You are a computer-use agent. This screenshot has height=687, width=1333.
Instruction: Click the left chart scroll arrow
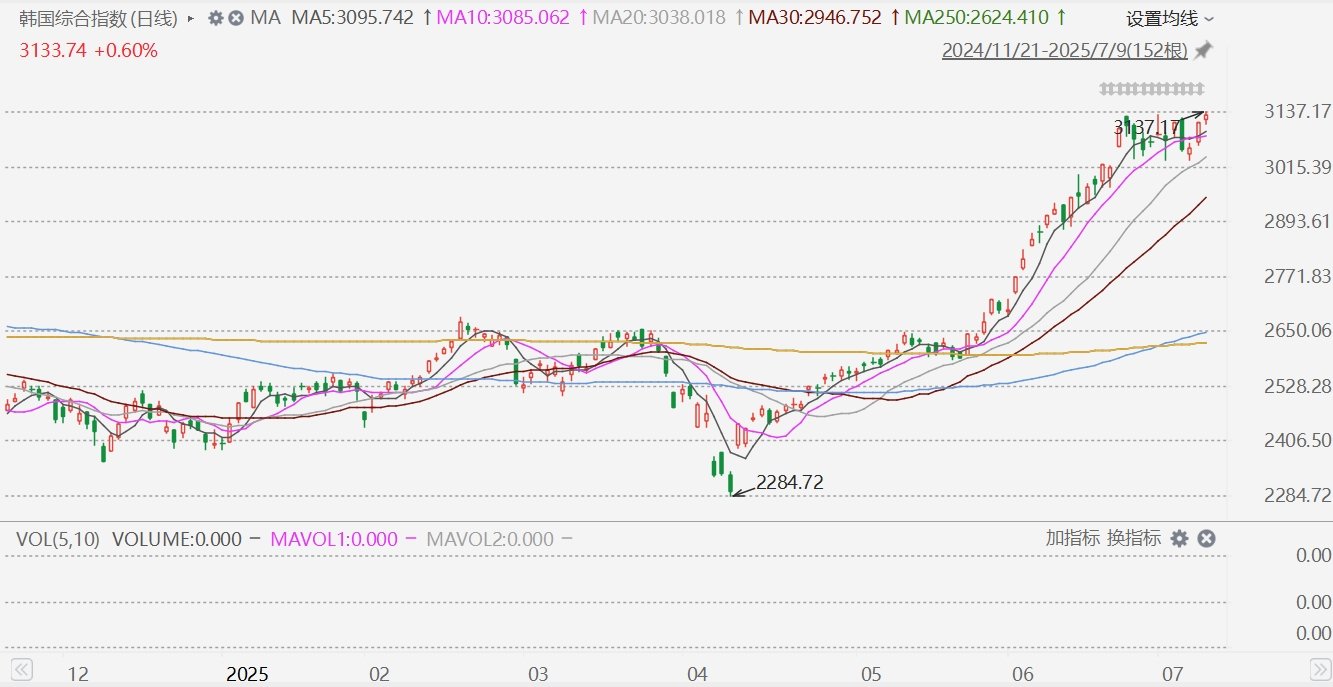point(20,667)
